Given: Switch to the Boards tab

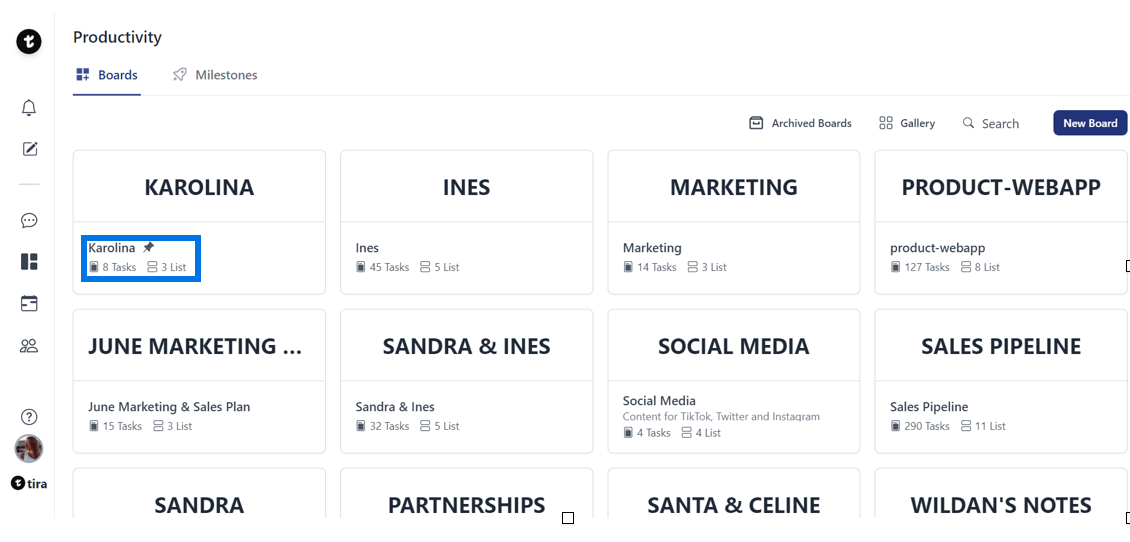Looking at the screenshot, I should pyautogui.click(x=107, y=75).
